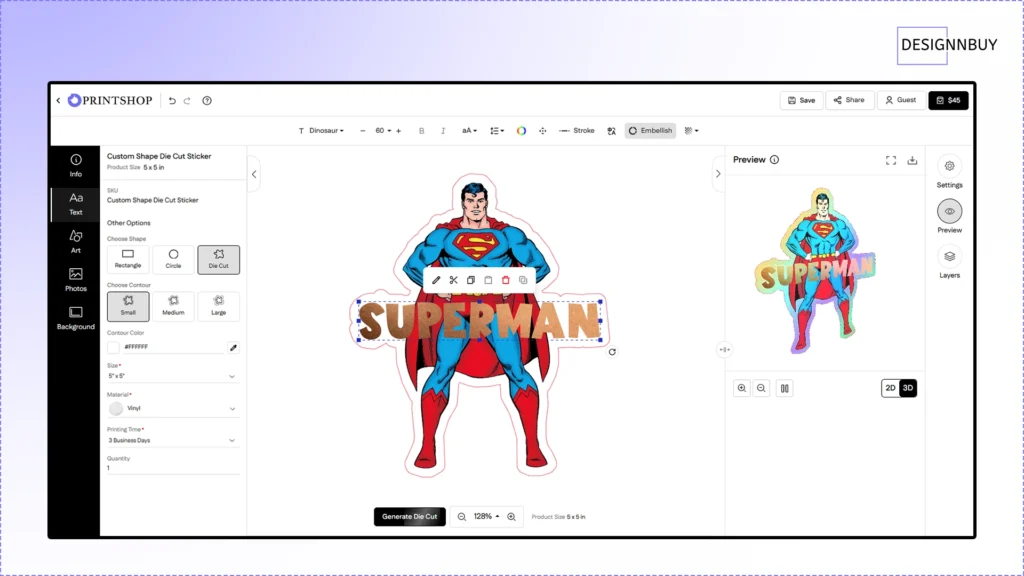Collapse the left options panel
Screen dimensions: 1024x576
tap(254, 174)
